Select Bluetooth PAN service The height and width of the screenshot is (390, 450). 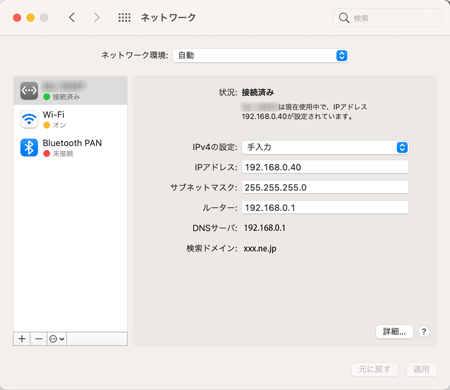(x=70, y=148)
